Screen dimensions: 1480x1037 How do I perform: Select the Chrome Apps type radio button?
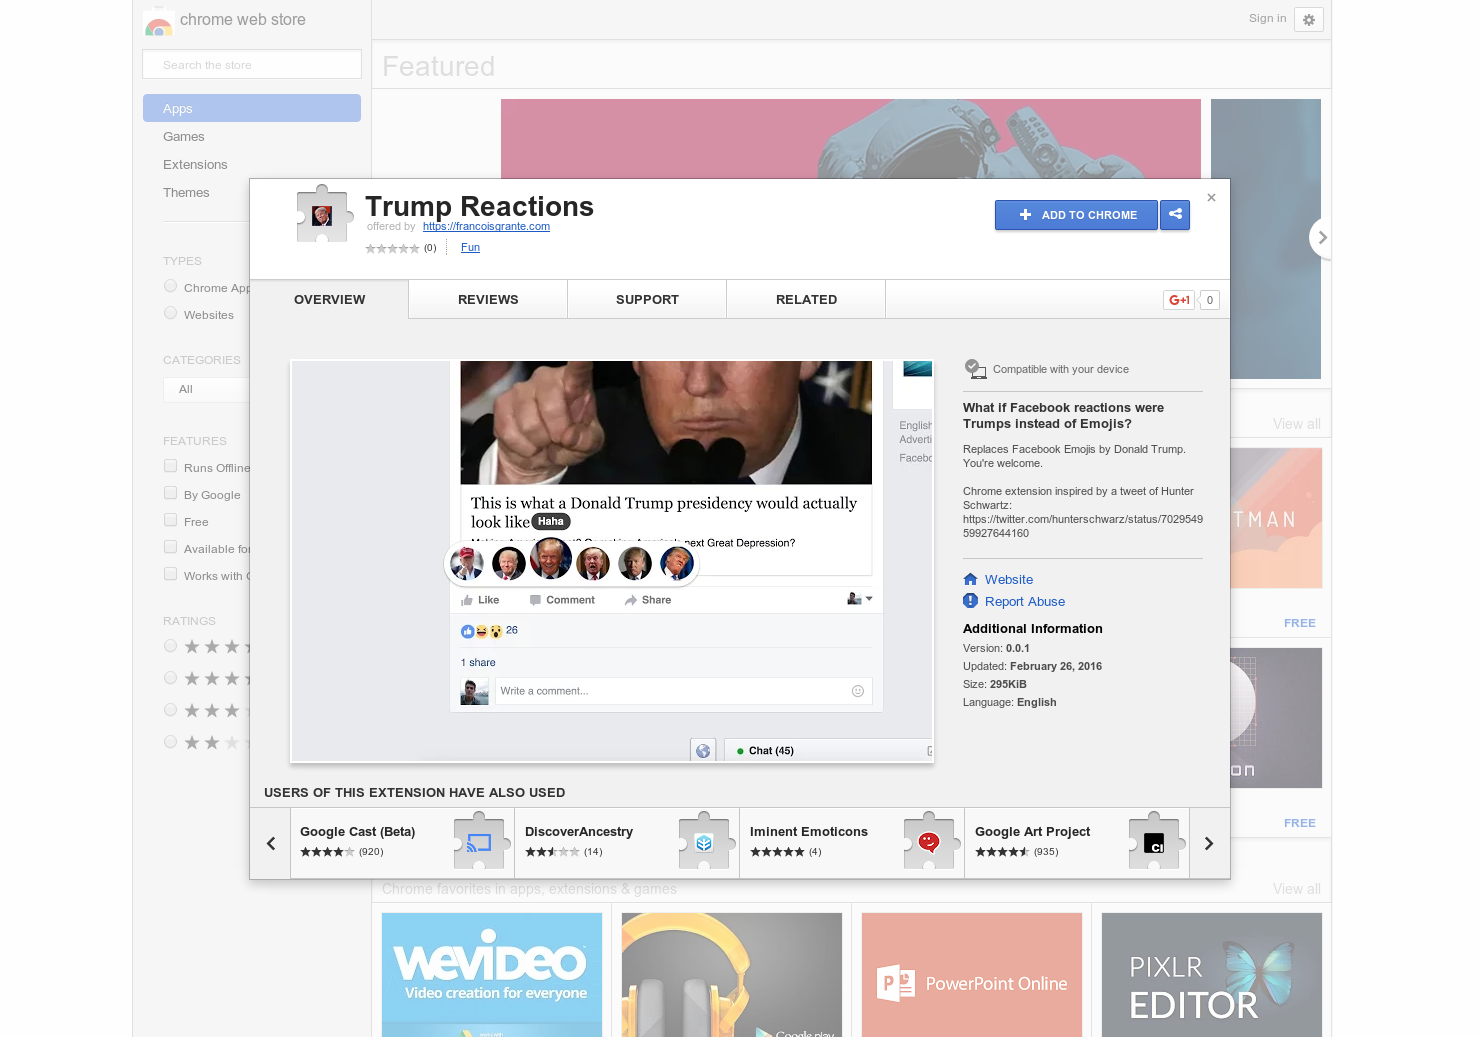(171, 286)
